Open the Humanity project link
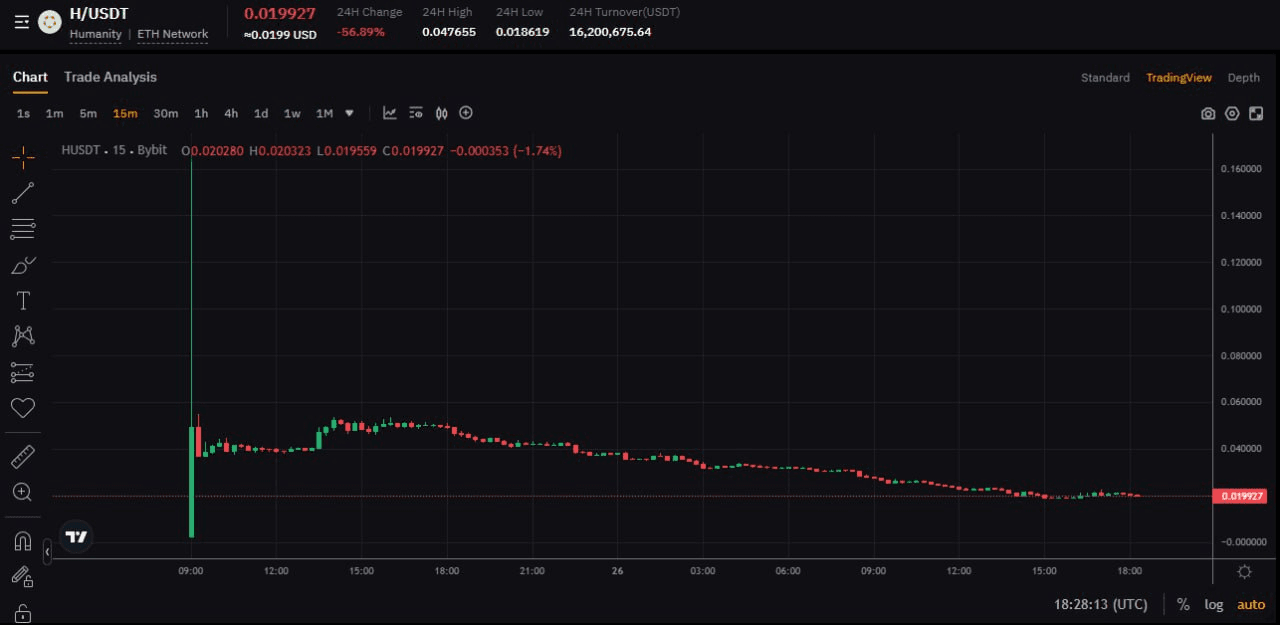 (x=96, y=34)
